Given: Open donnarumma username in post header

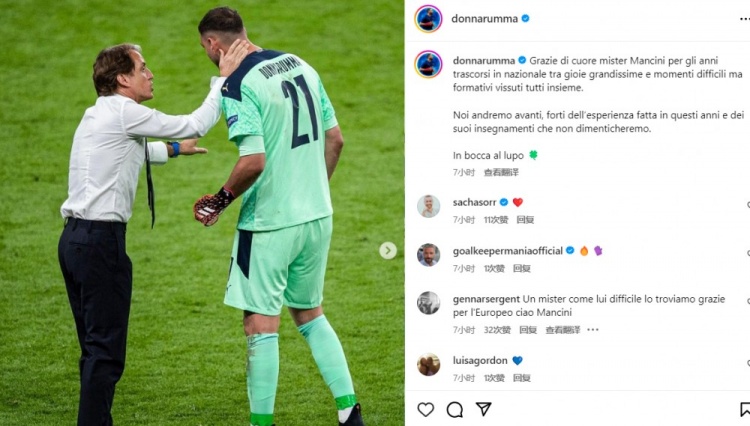Looking at the screenshot, I should click(x=485, y=19).
